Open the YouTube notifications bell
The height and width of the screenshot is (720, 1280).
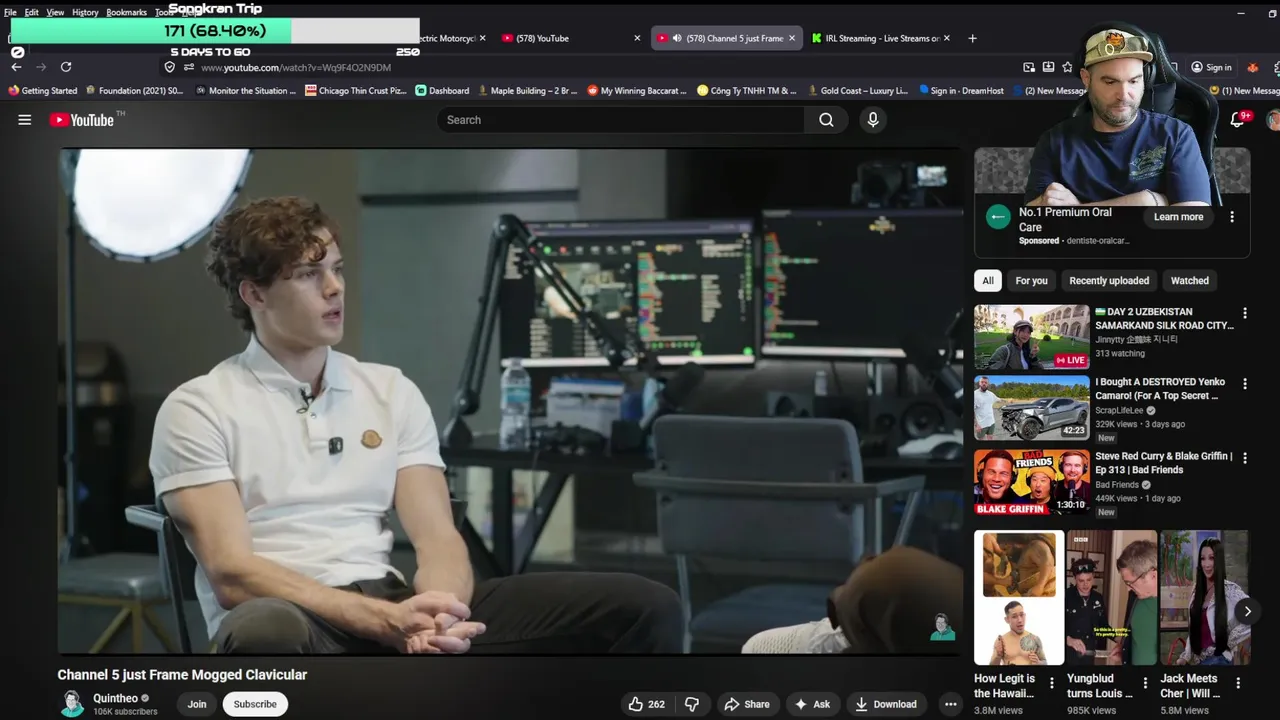click(x=1237, y=120)
